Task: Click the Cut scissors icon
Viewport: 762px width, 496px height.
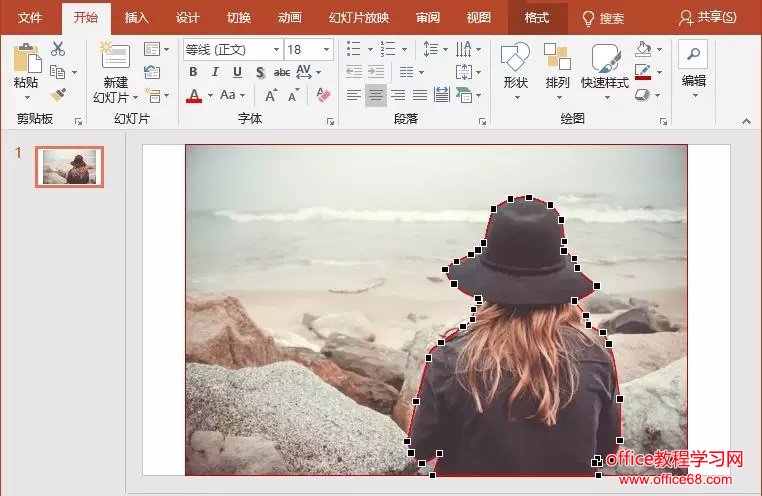Action: [x=58, y=49]
